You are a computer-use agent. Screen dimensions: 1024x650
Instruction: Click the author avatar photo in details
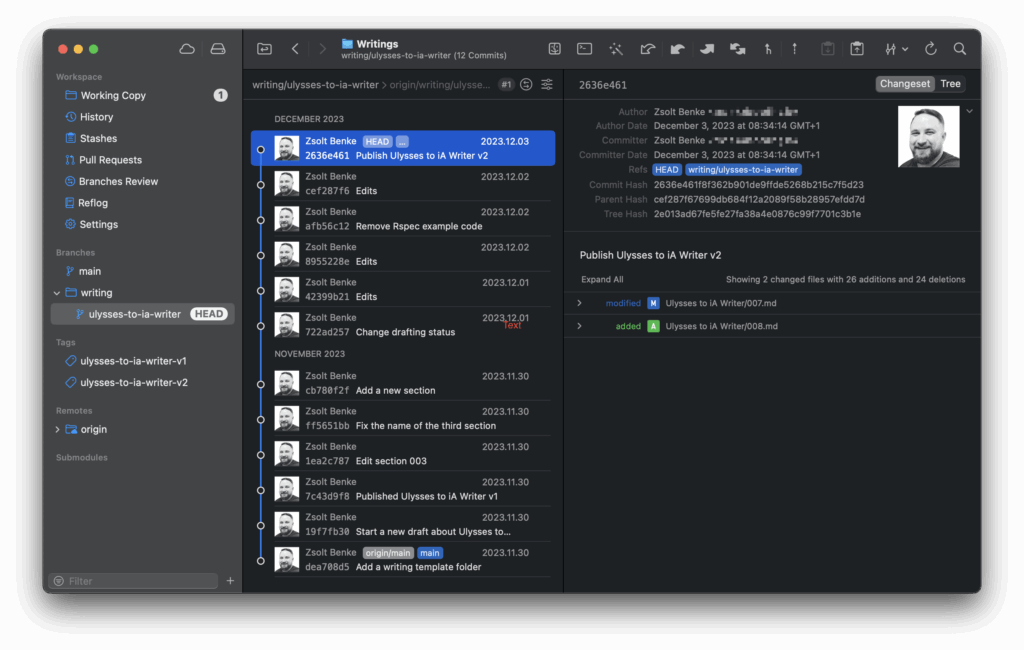929,137
